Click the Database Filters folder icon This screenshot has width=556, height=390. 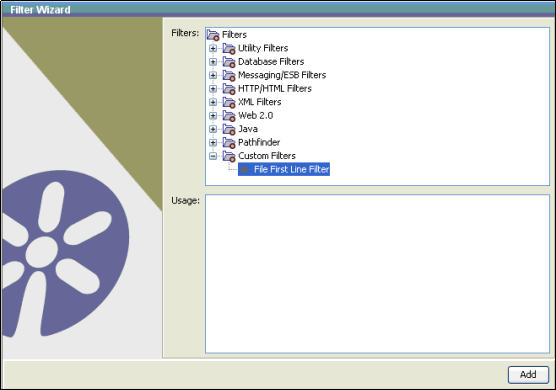coord(229,62)
